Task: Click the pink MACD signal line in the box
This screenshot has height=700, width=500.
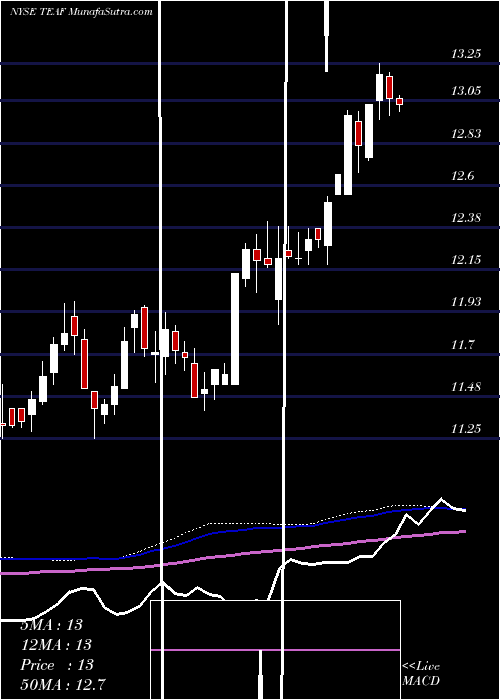Action: pos(275,650)
